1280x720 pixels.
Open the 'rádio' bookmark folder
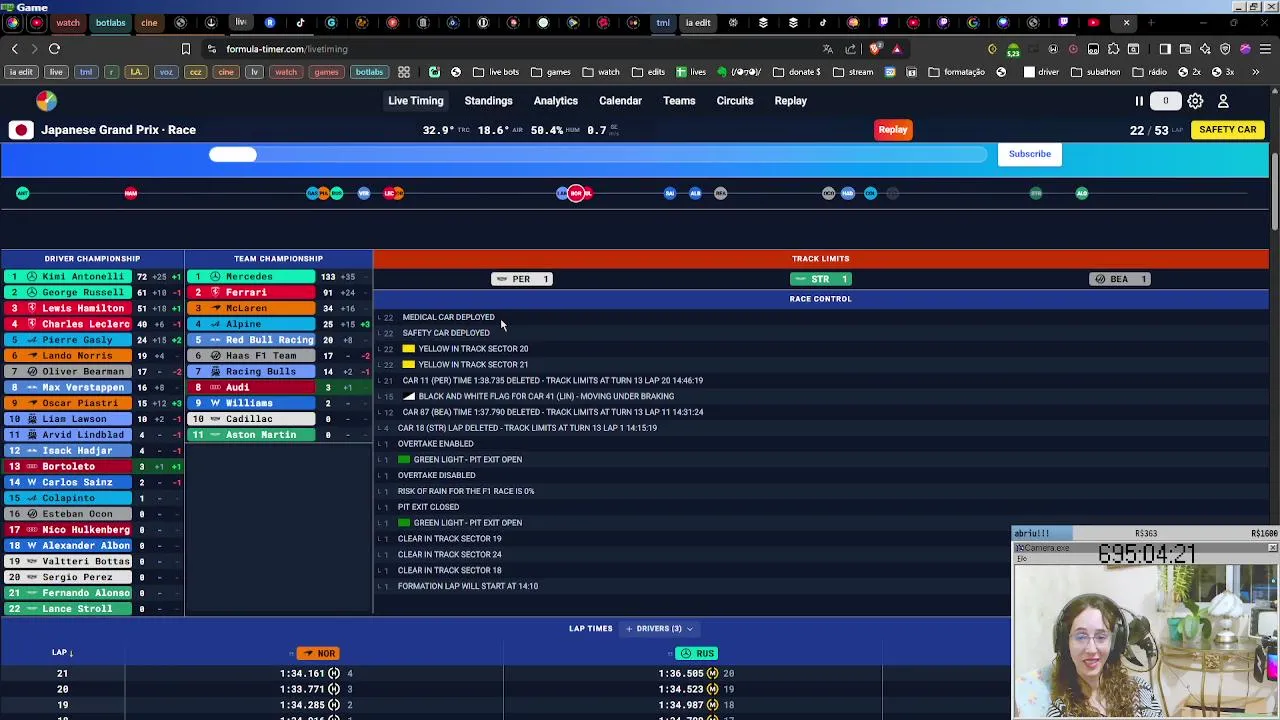click(1149, 72)
